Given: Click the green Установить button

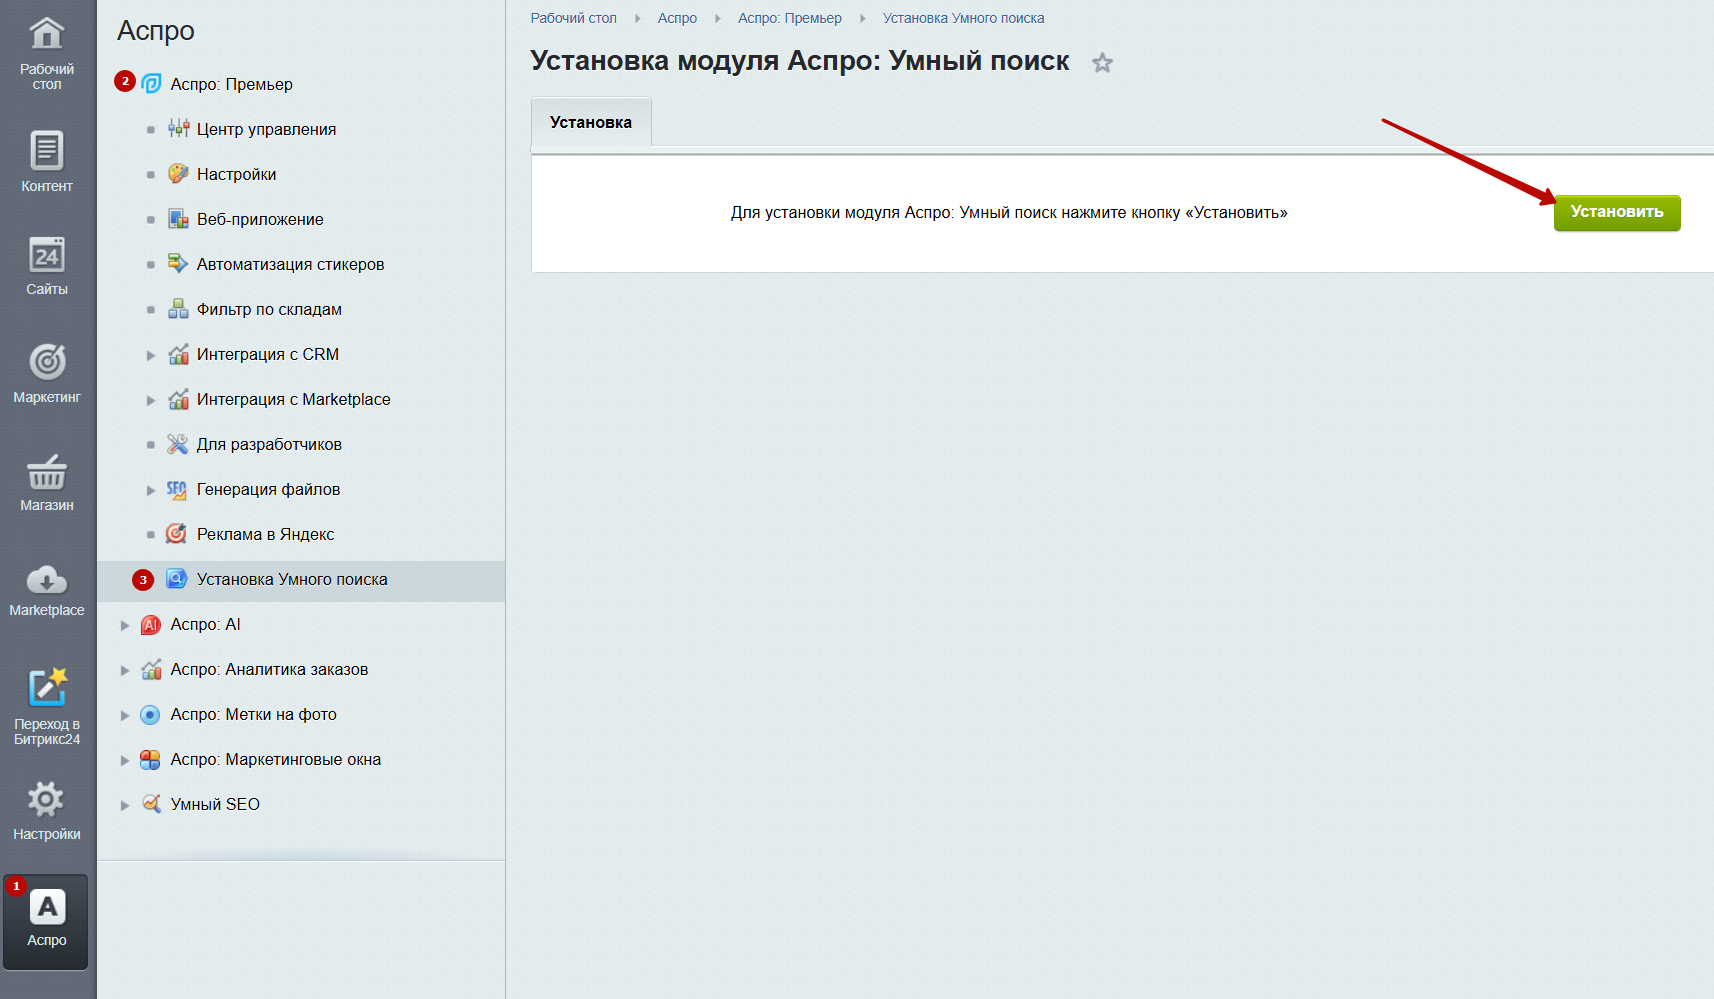Looking at the screenshot, I should point(1617,212).
